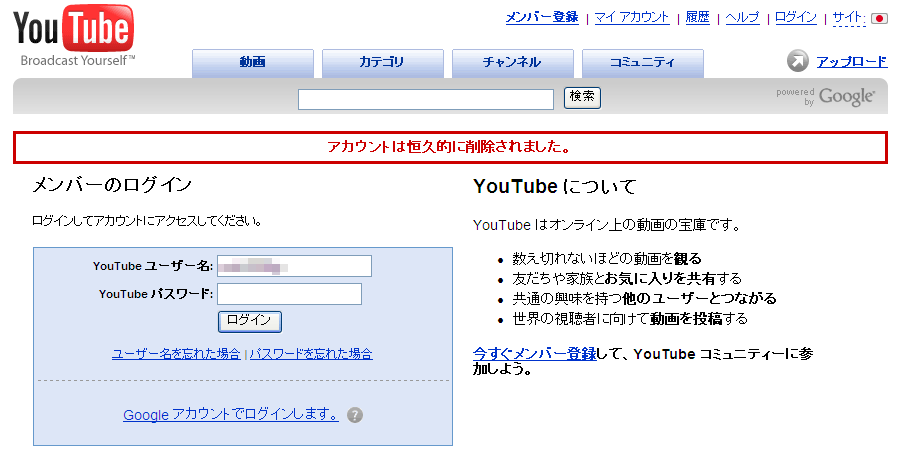Click the ログイン form button
The width and height of the screenshot is (906, 463).
[x=250, y=321]
